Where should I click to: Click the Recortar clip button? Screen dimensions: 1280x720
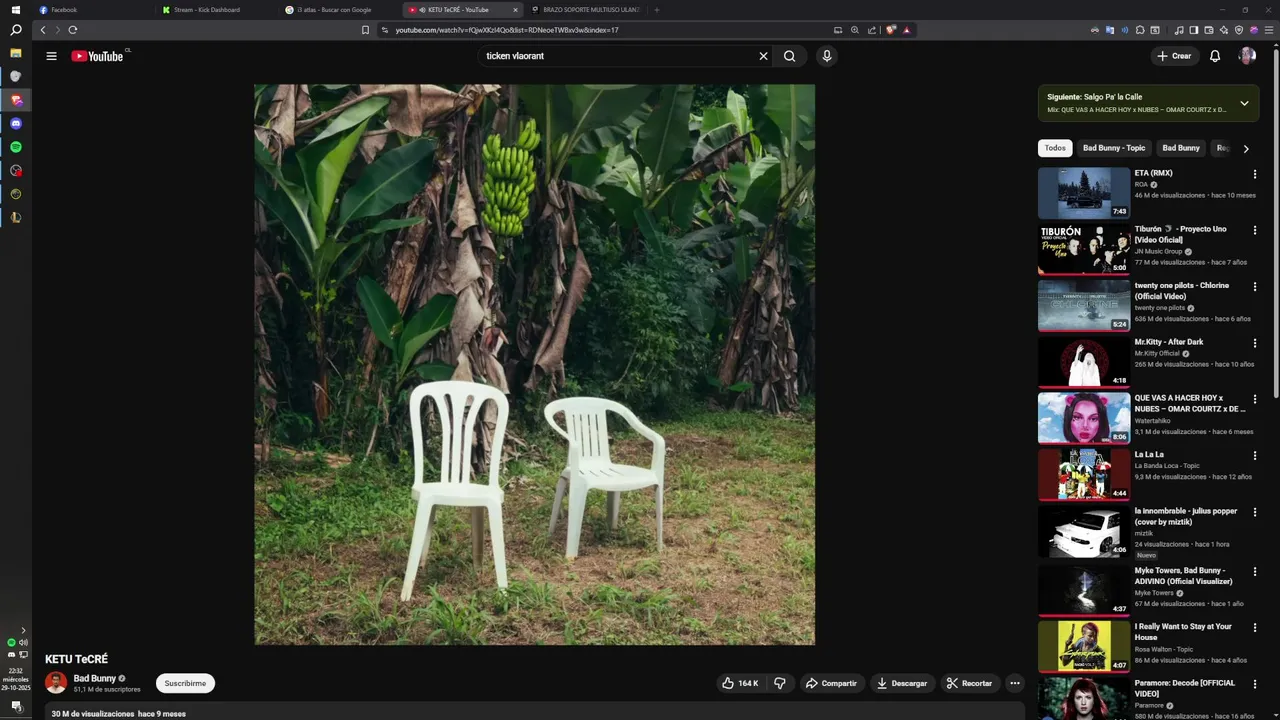click(x=969, y=683)
